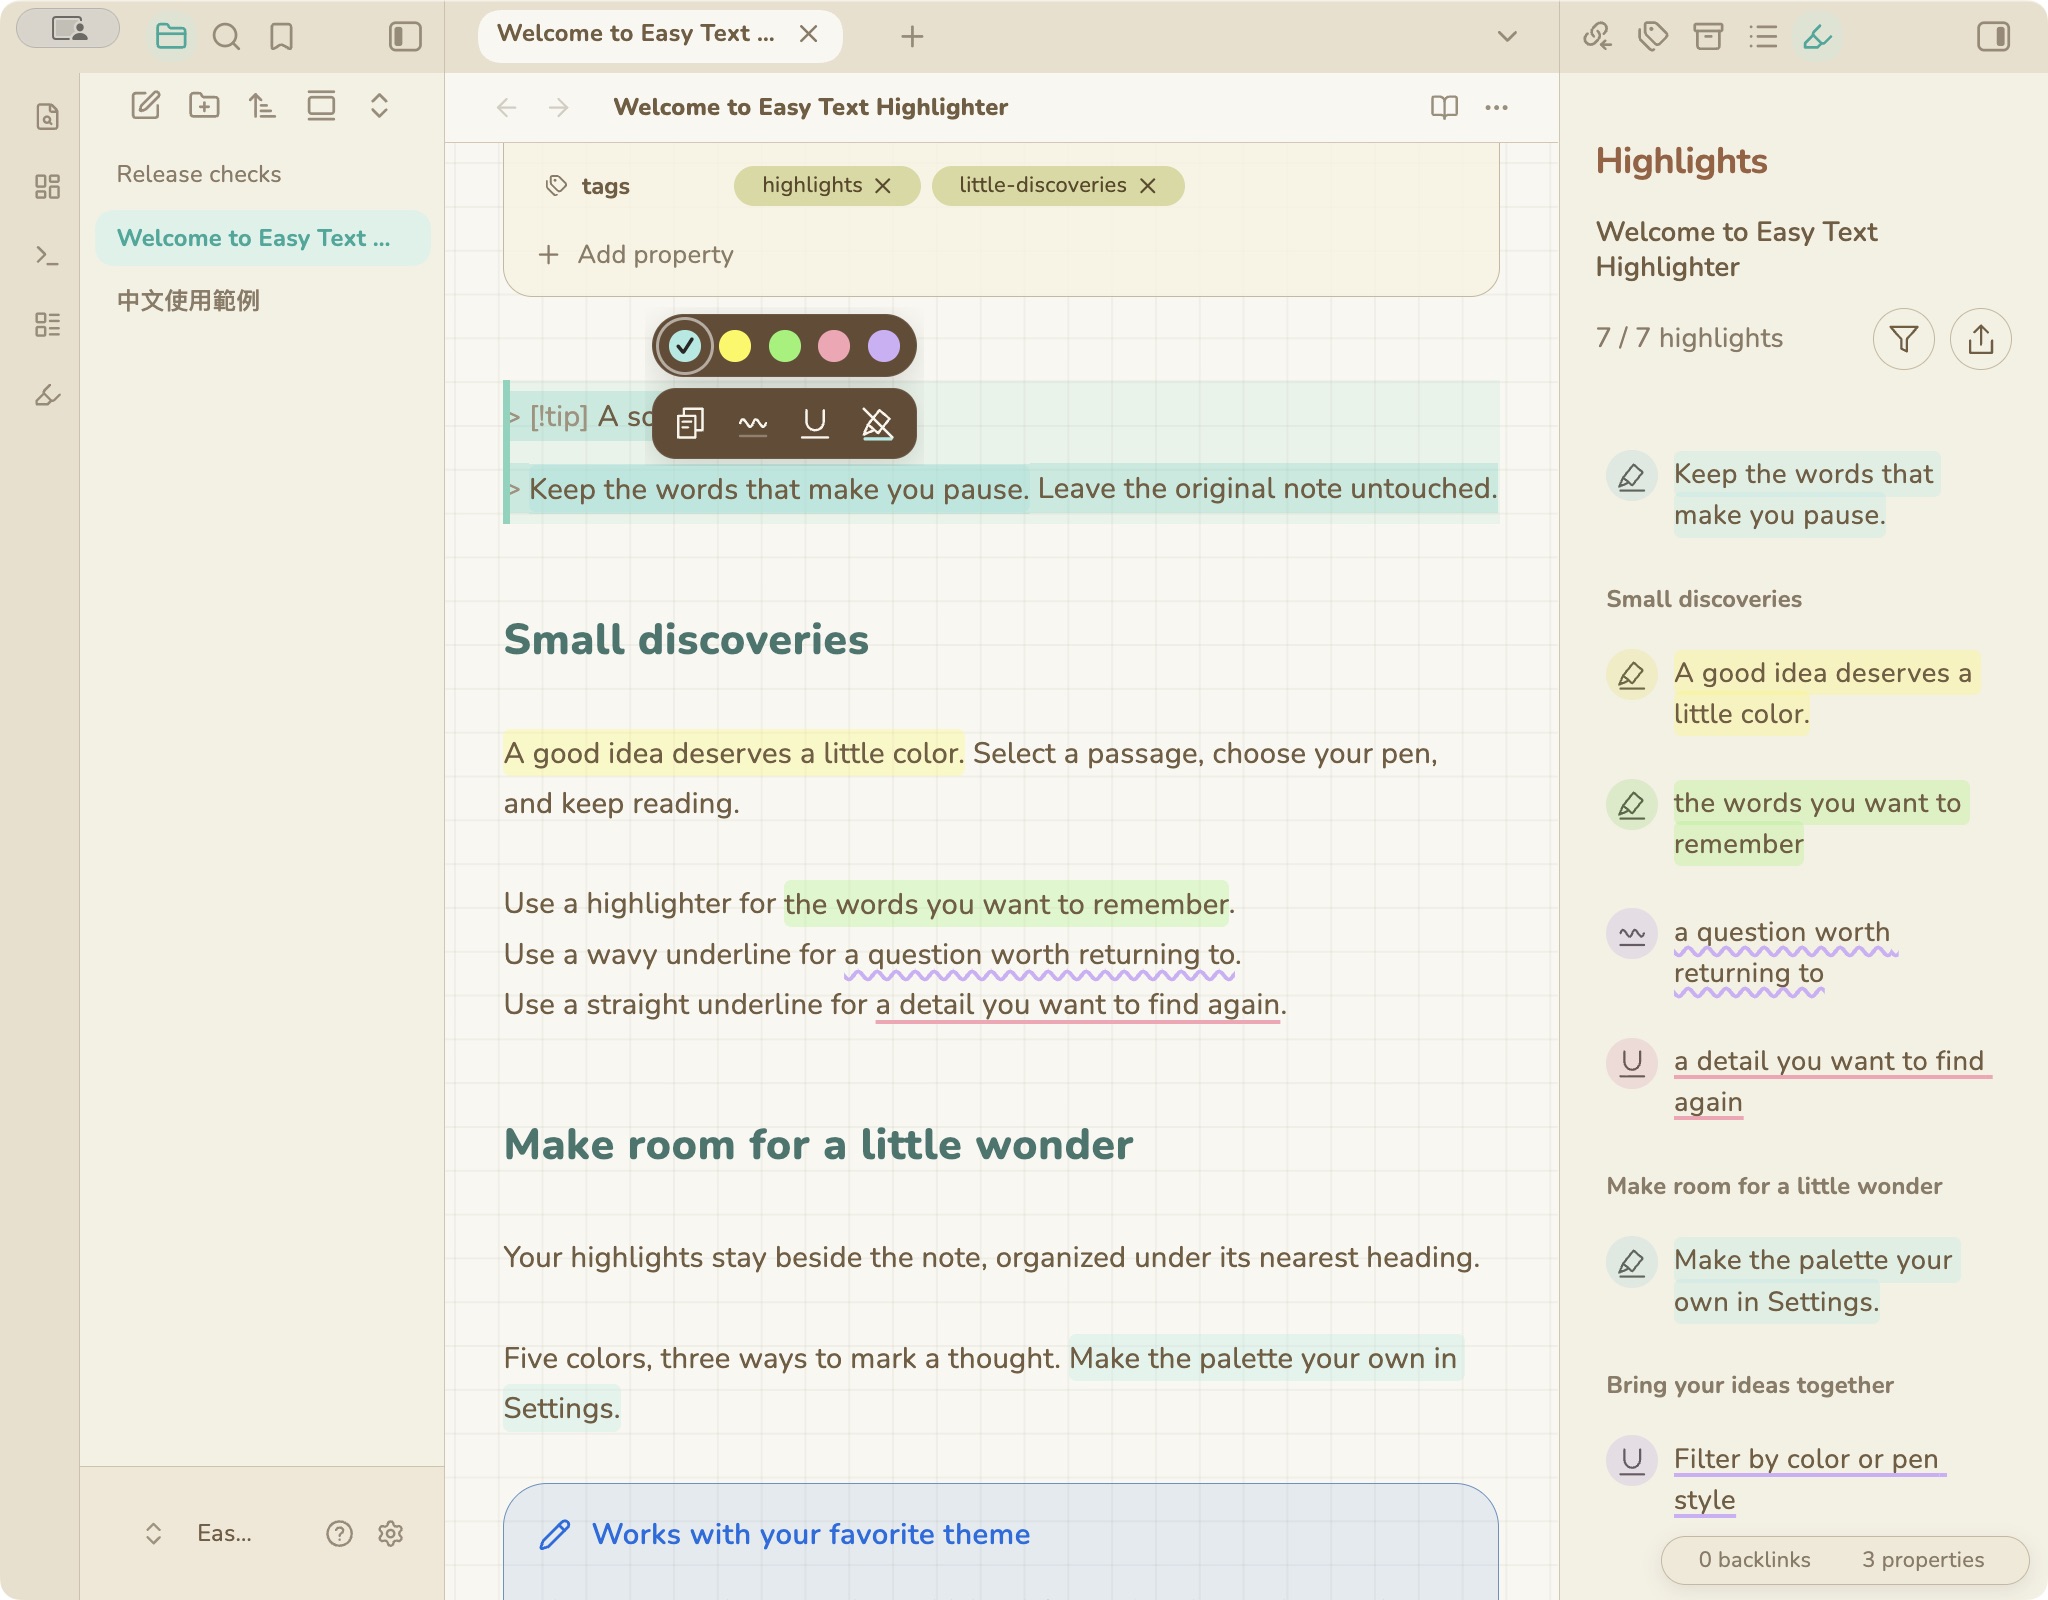Screen dimensions: 2048x1600
Task: Open the note's more options menu
Action: click(x=1496, y=107)
